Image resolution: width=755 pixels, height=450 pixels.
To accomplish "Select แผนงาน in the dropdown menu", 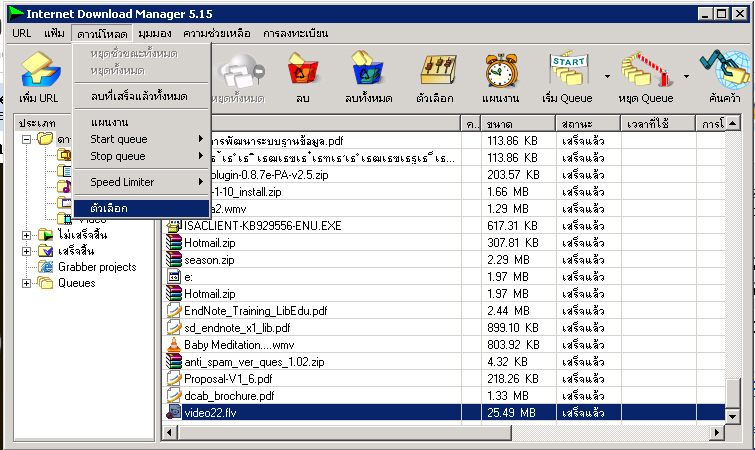I will point(142,122).
